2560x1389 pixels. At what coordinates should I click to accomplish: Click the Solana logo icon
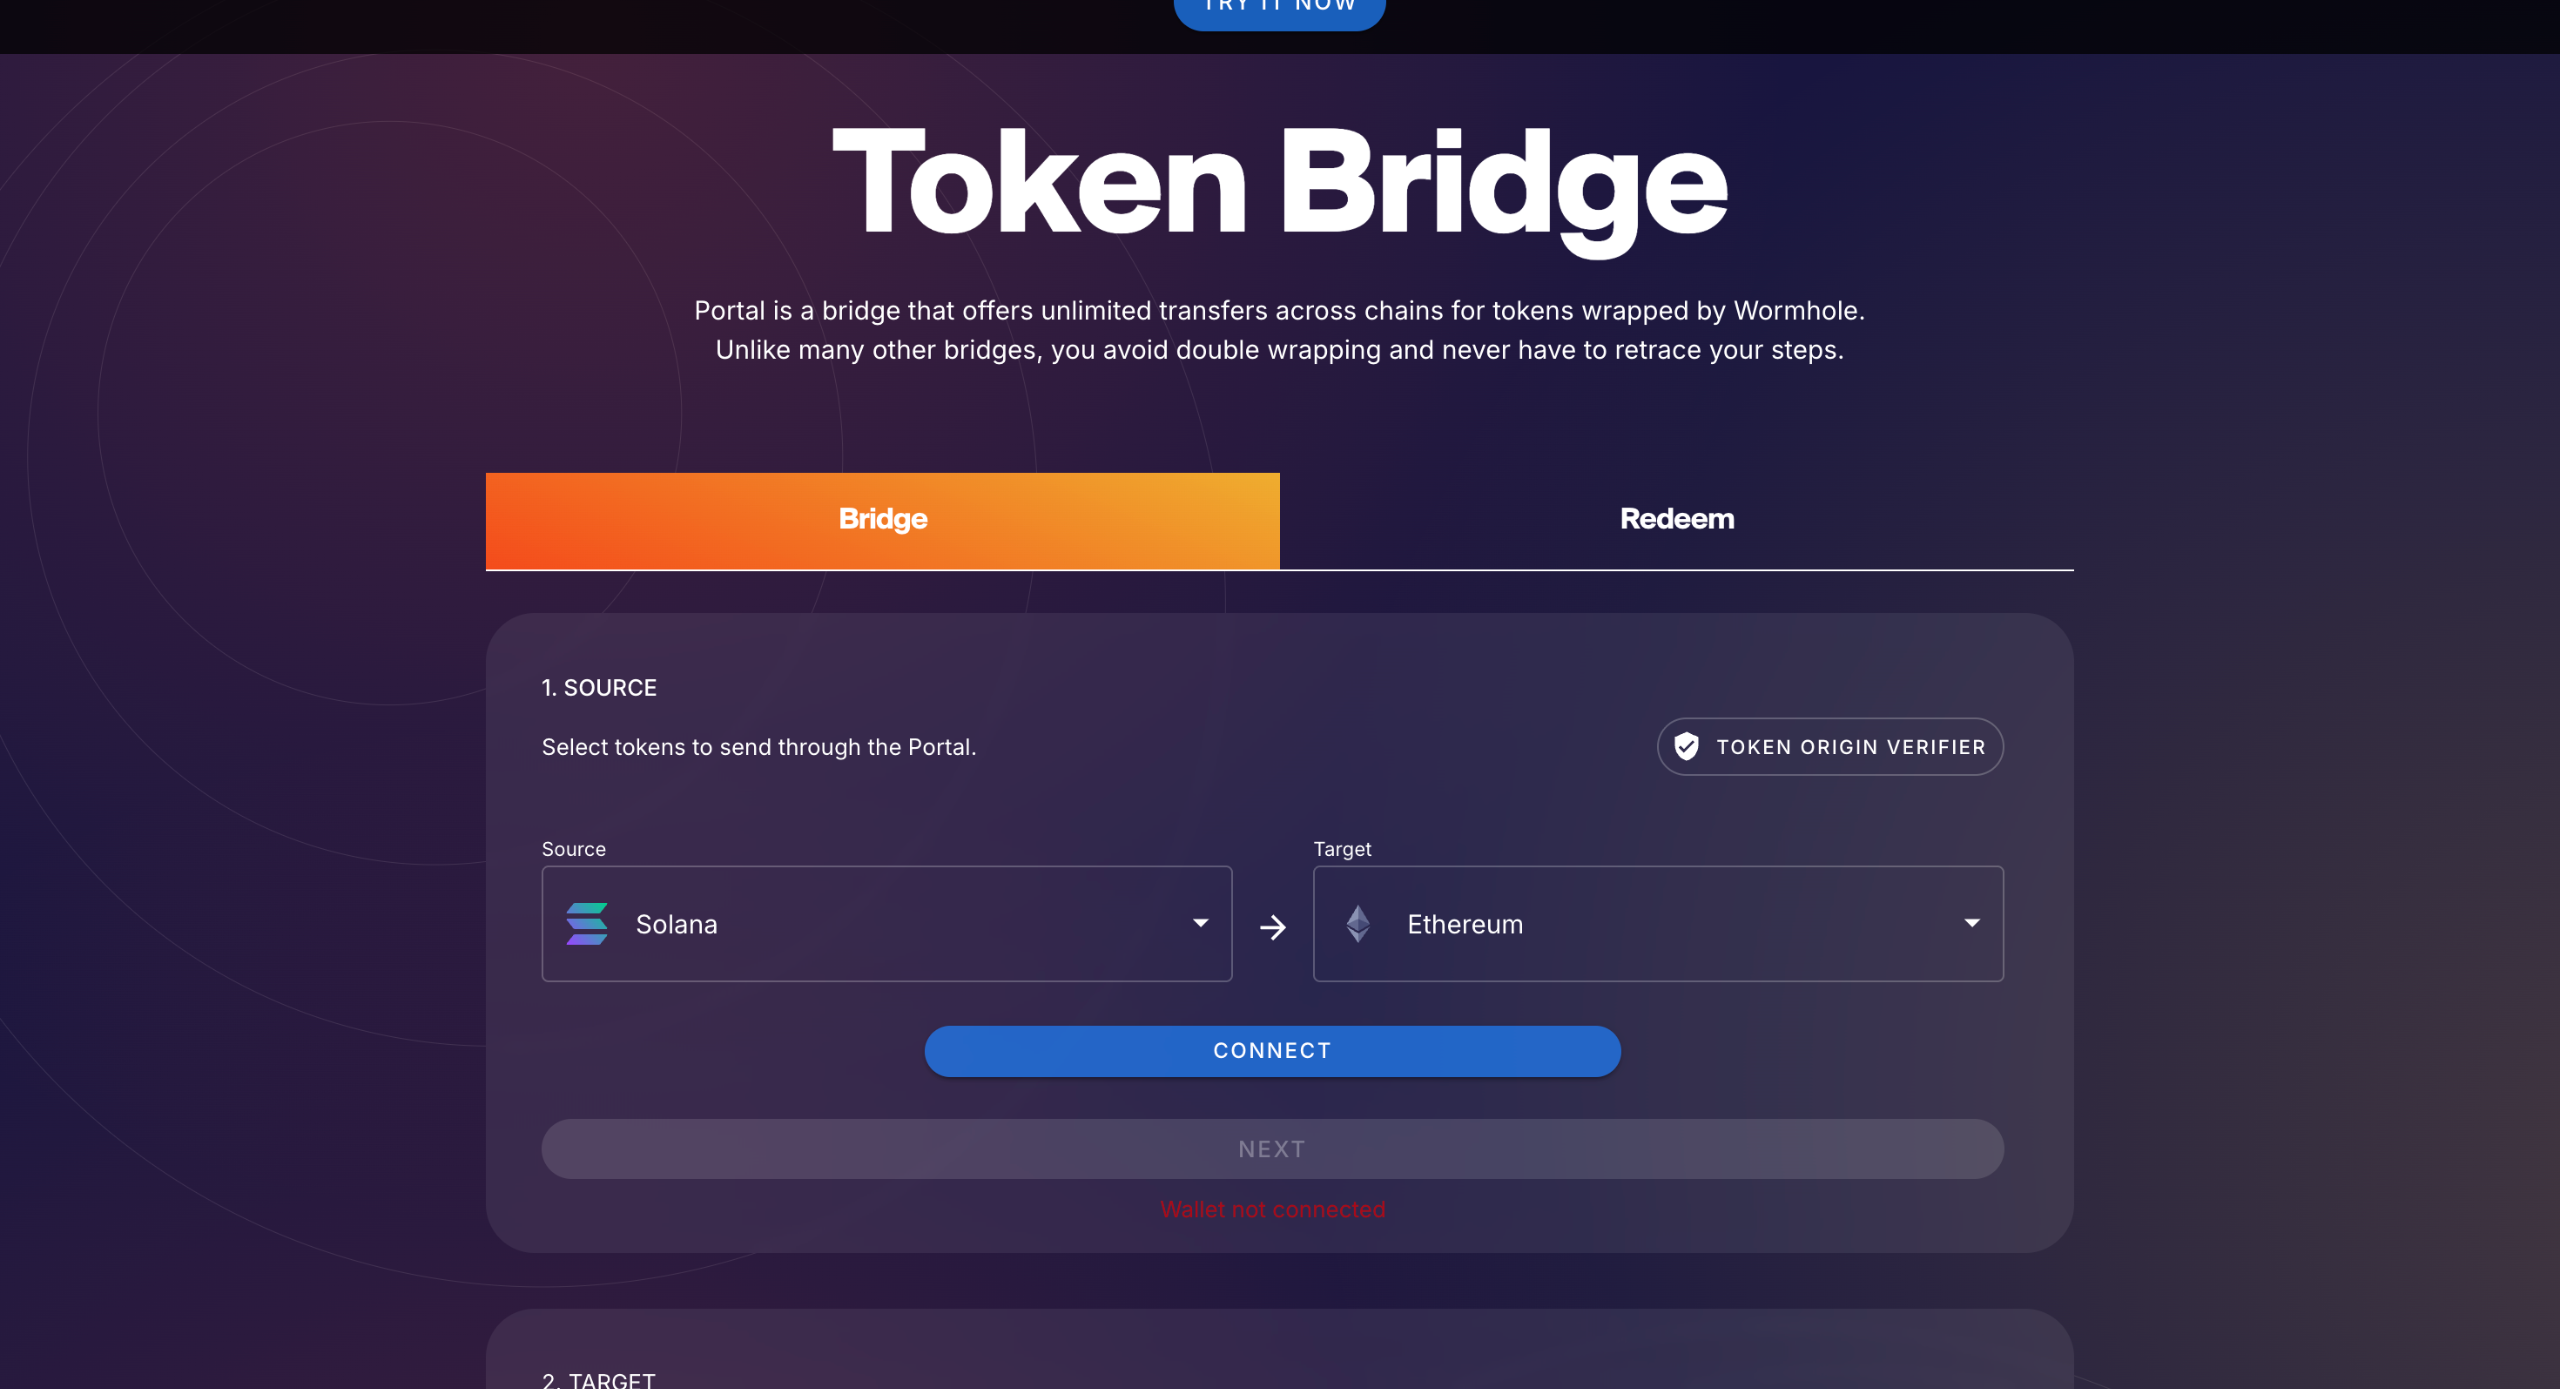[587, 924]
